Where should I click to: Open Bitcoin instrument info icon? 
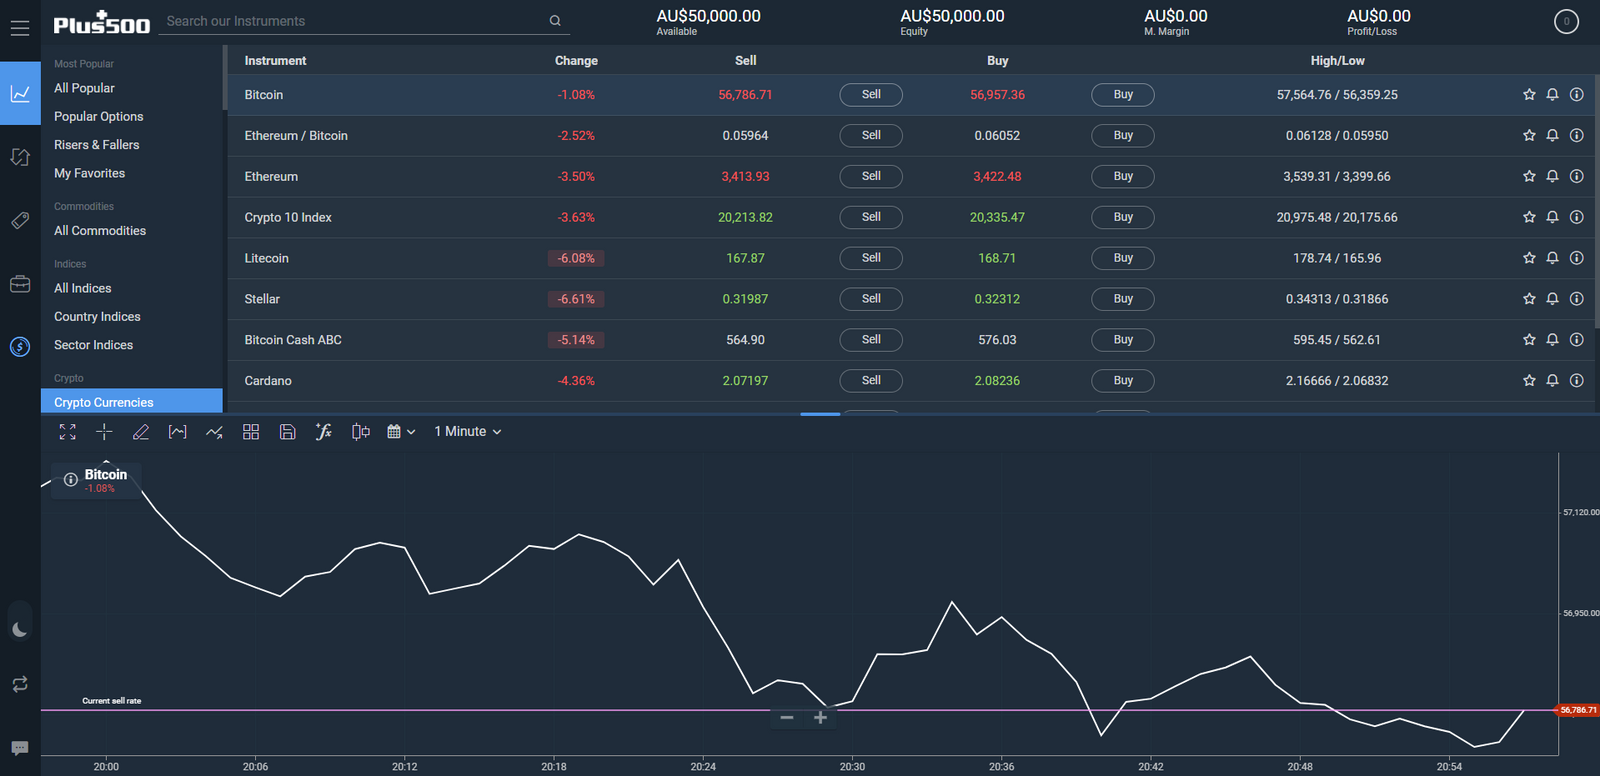[x=1577, y=95]
